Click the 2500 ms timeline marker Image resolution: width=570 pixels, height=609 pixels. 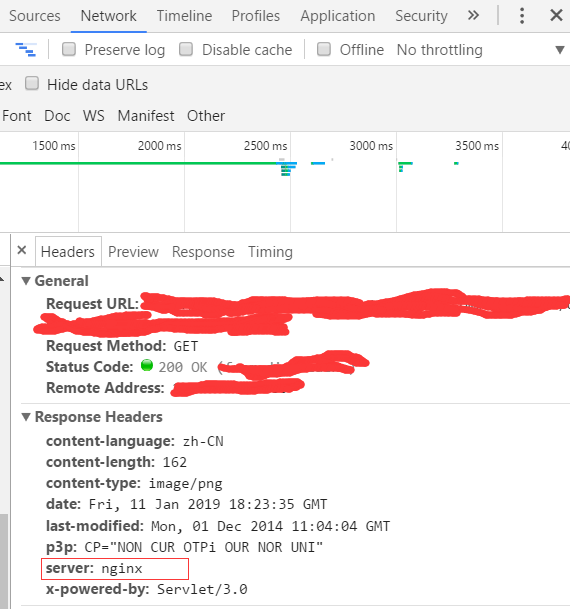pyautogui.click(x=265, y=146)
